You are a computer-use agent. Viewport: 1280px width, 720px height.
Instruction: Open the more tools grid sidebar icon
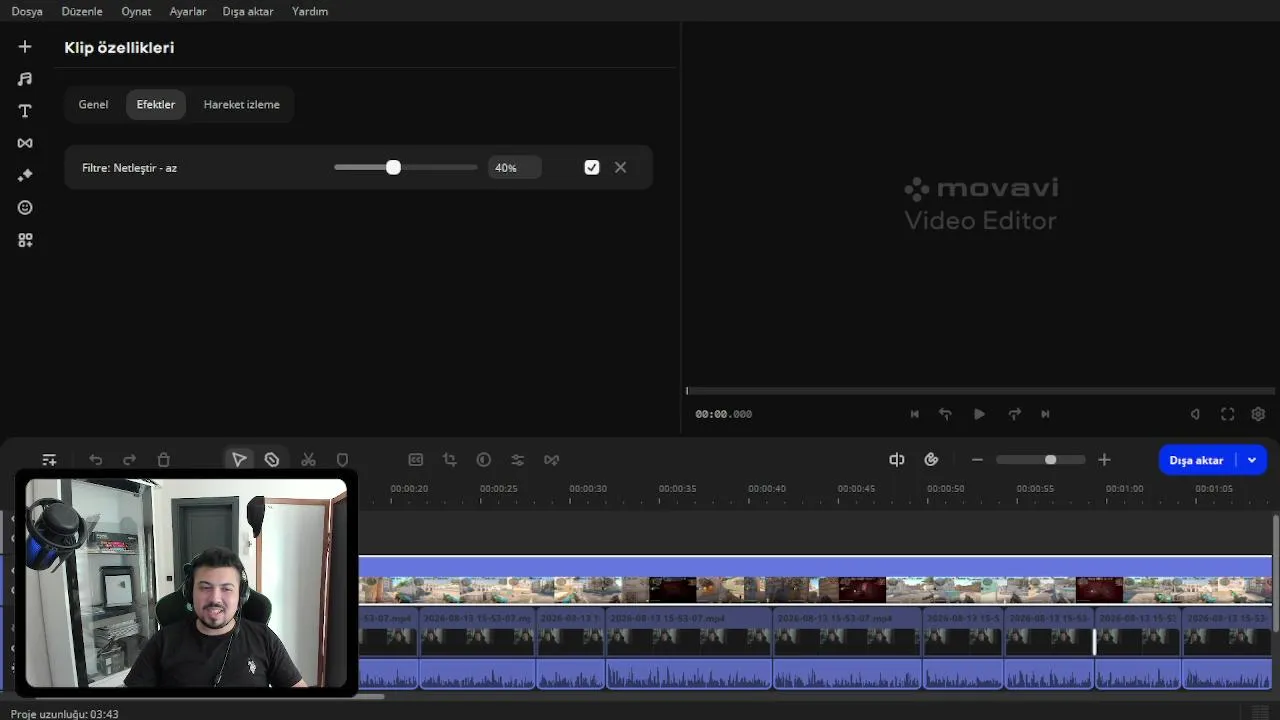25,240
